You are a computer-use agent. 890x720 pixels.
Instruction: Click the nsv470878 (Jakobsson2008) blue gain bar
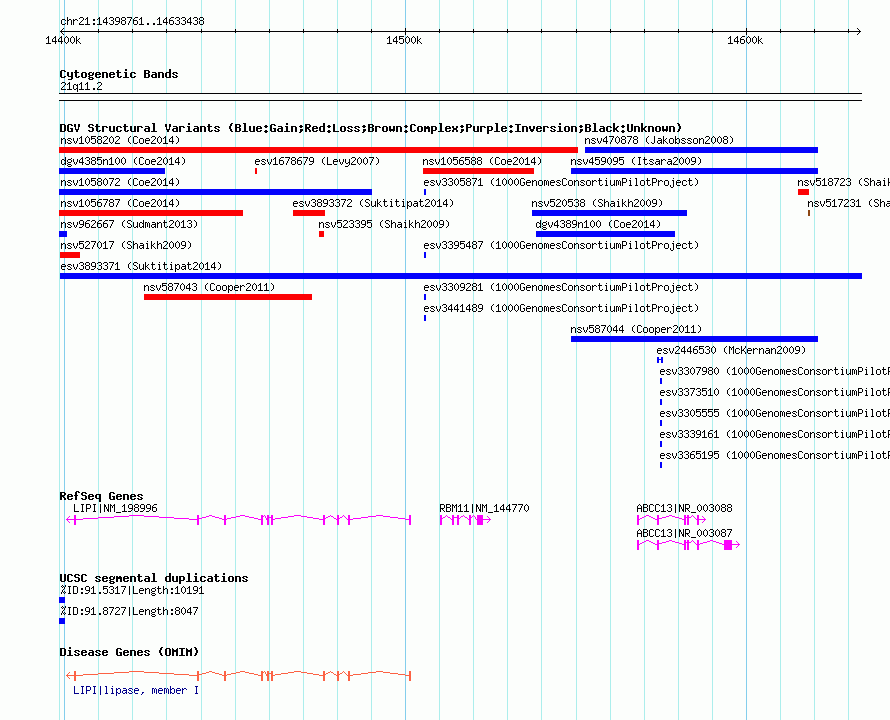tap(701, 150)
